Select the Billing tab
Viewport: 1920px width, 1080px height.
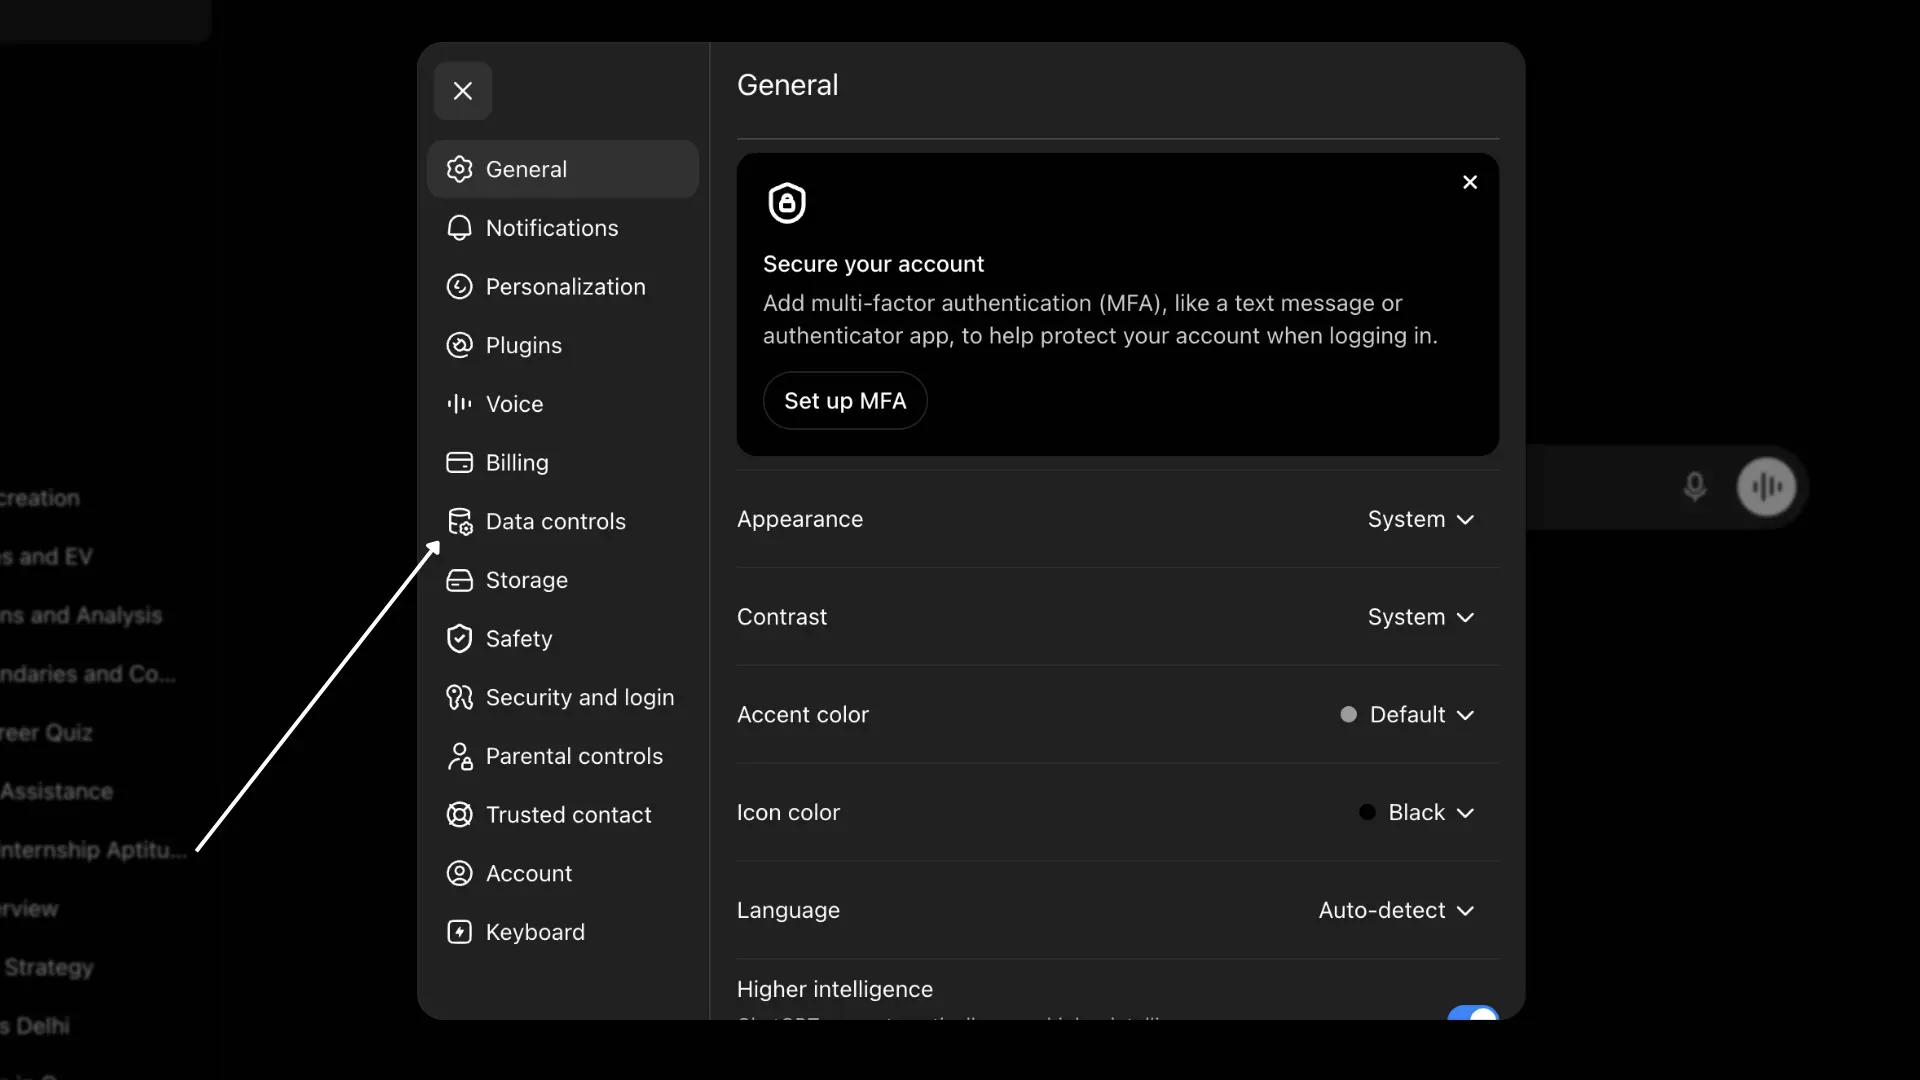(x=563, y=463)
